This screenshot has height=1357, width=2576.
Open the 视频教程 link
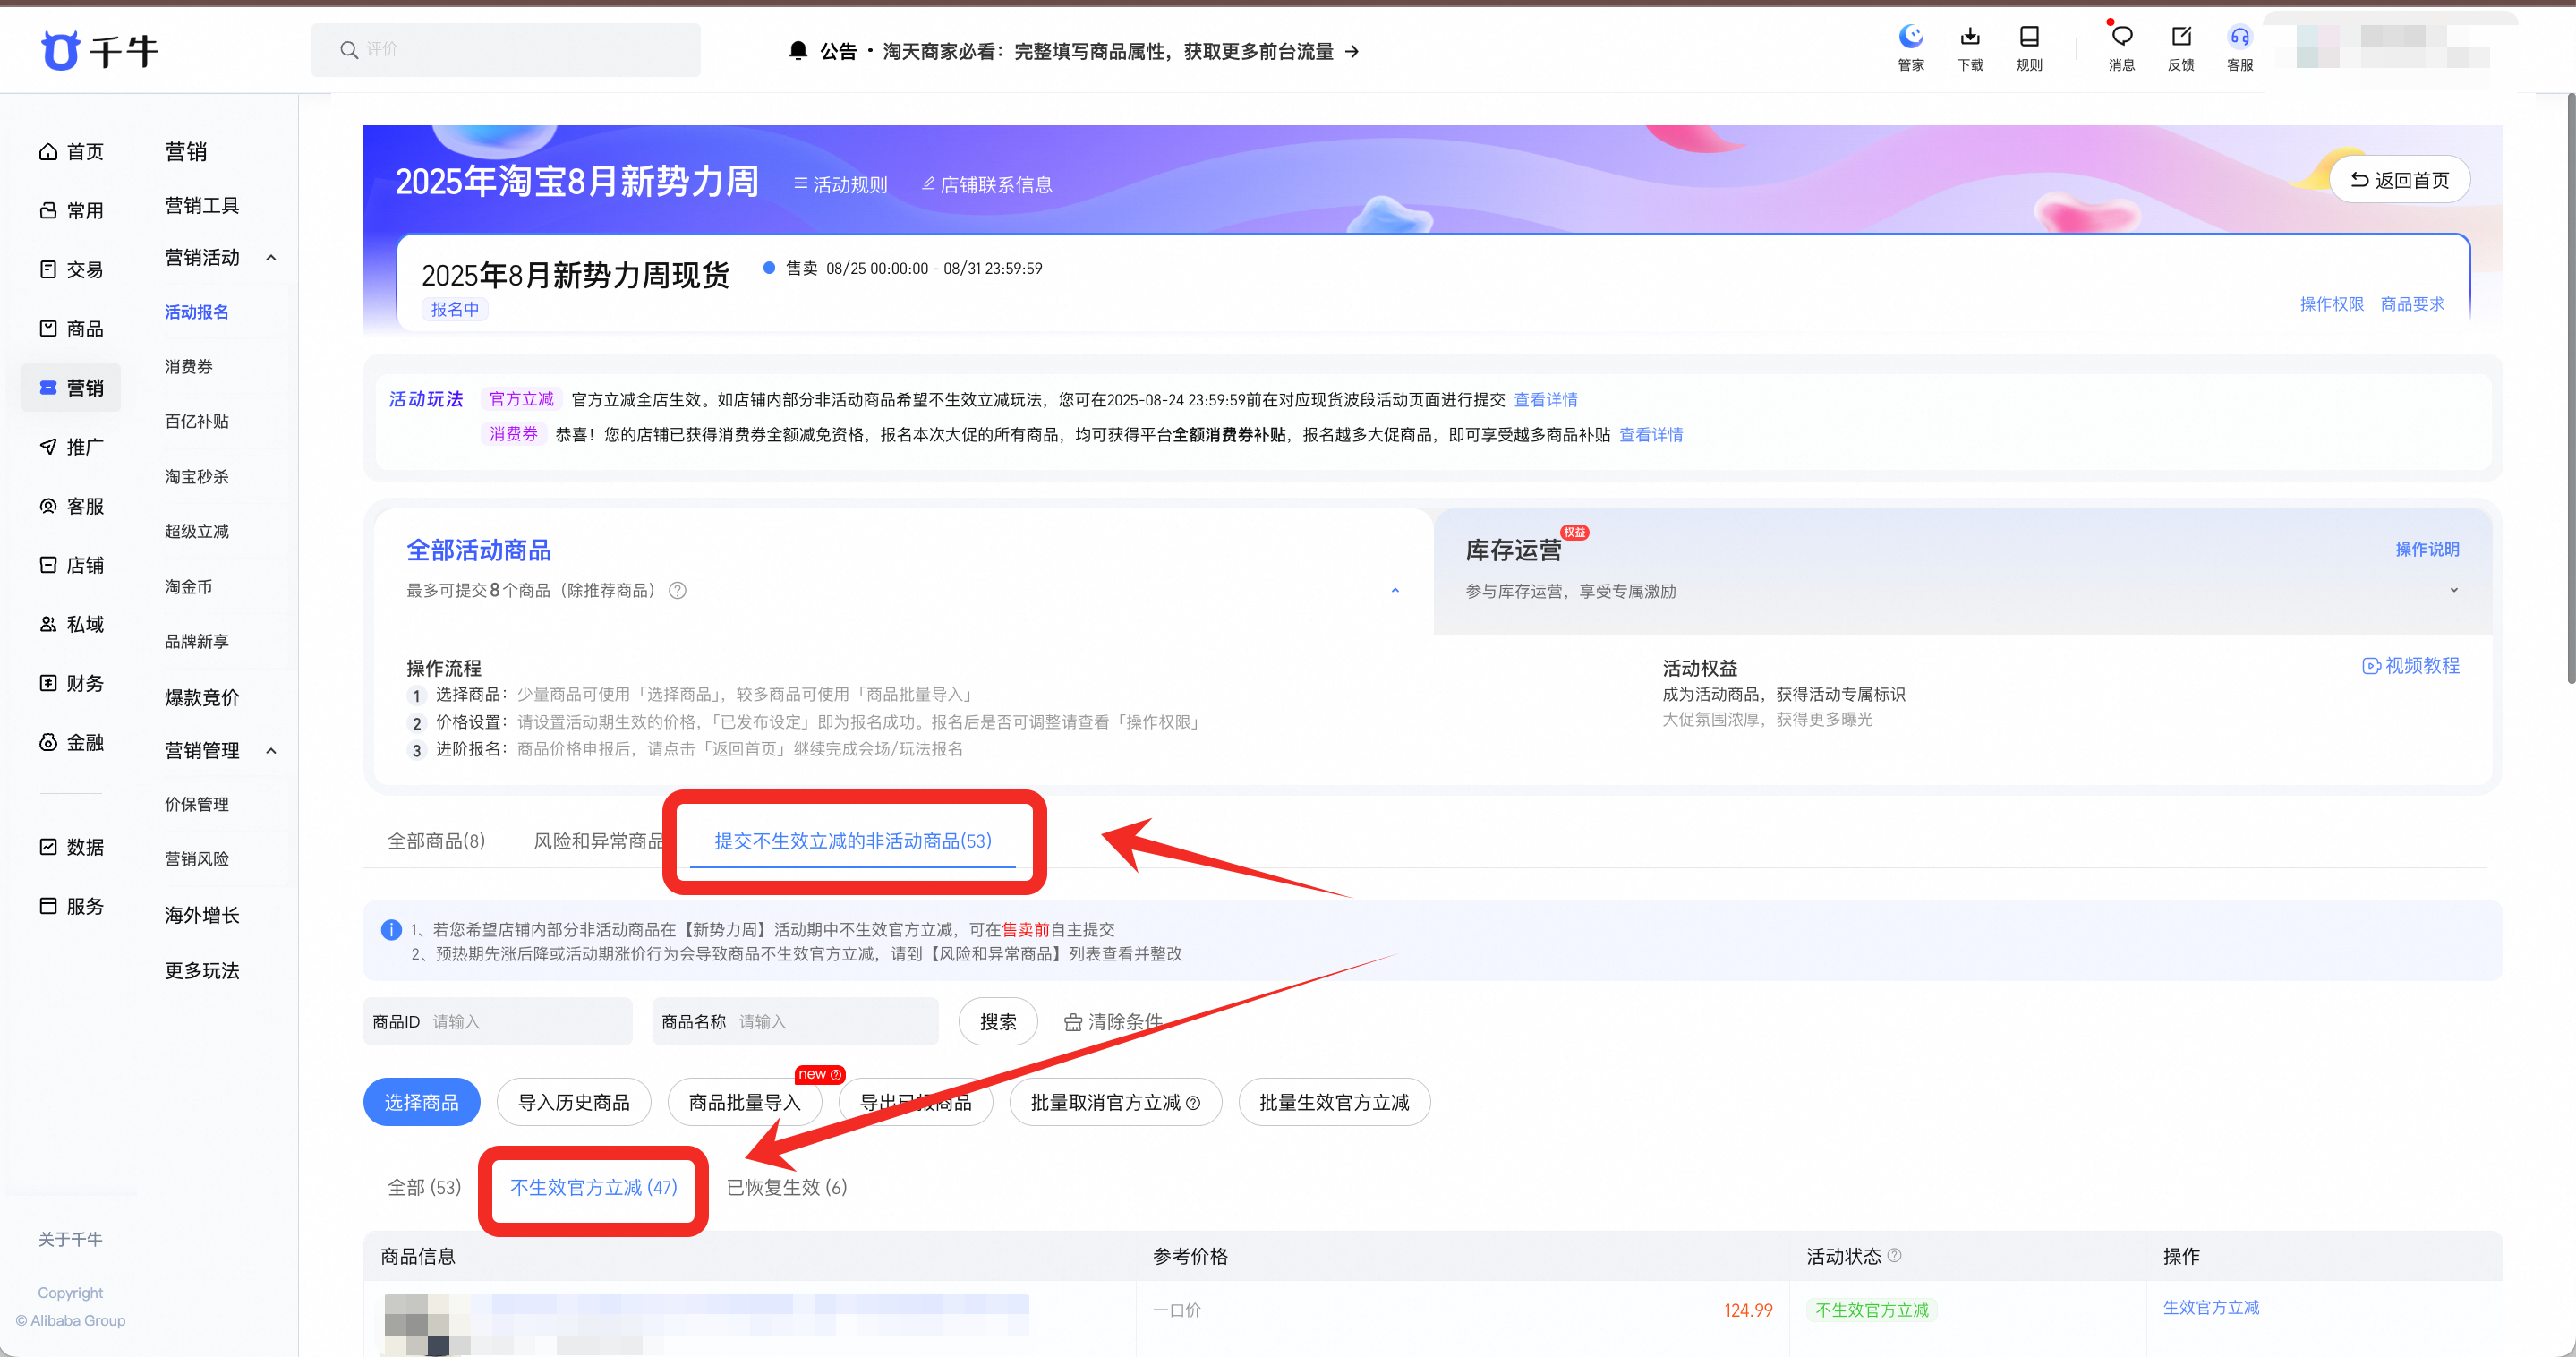pos(2410,666)
